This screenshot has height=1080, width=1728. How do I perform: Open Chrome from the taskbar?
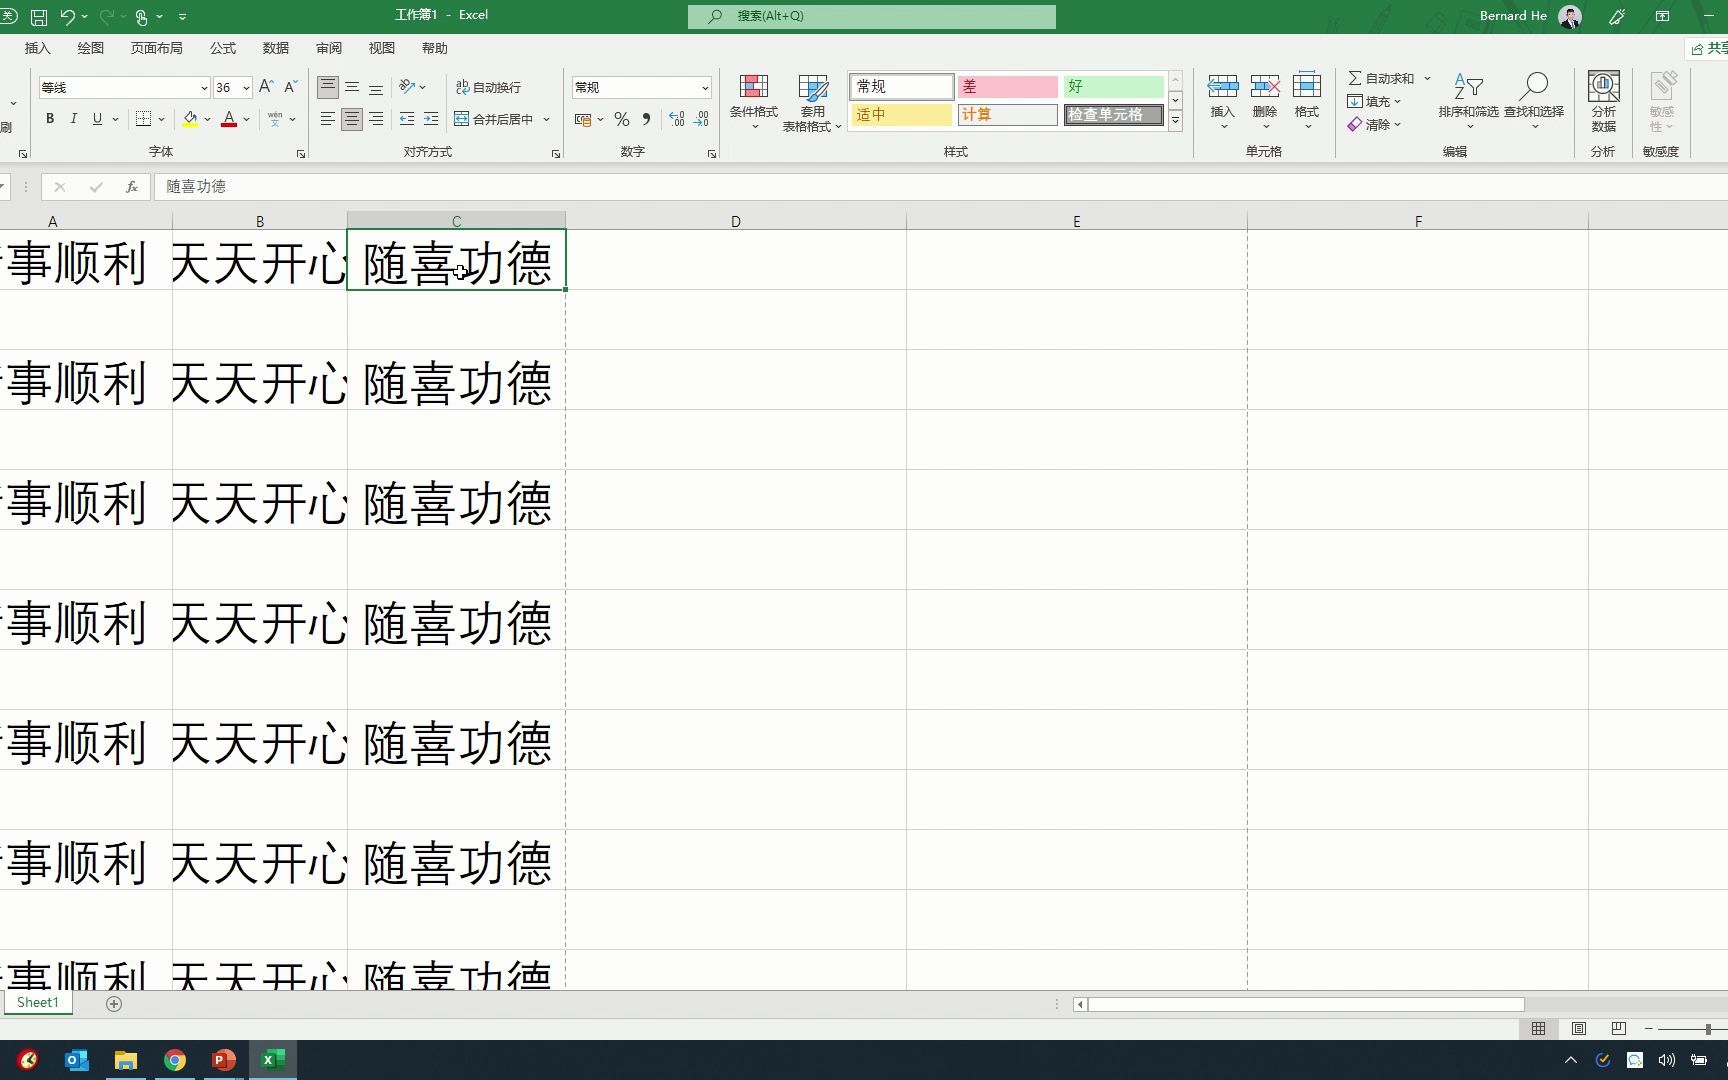click(175, 1060)
